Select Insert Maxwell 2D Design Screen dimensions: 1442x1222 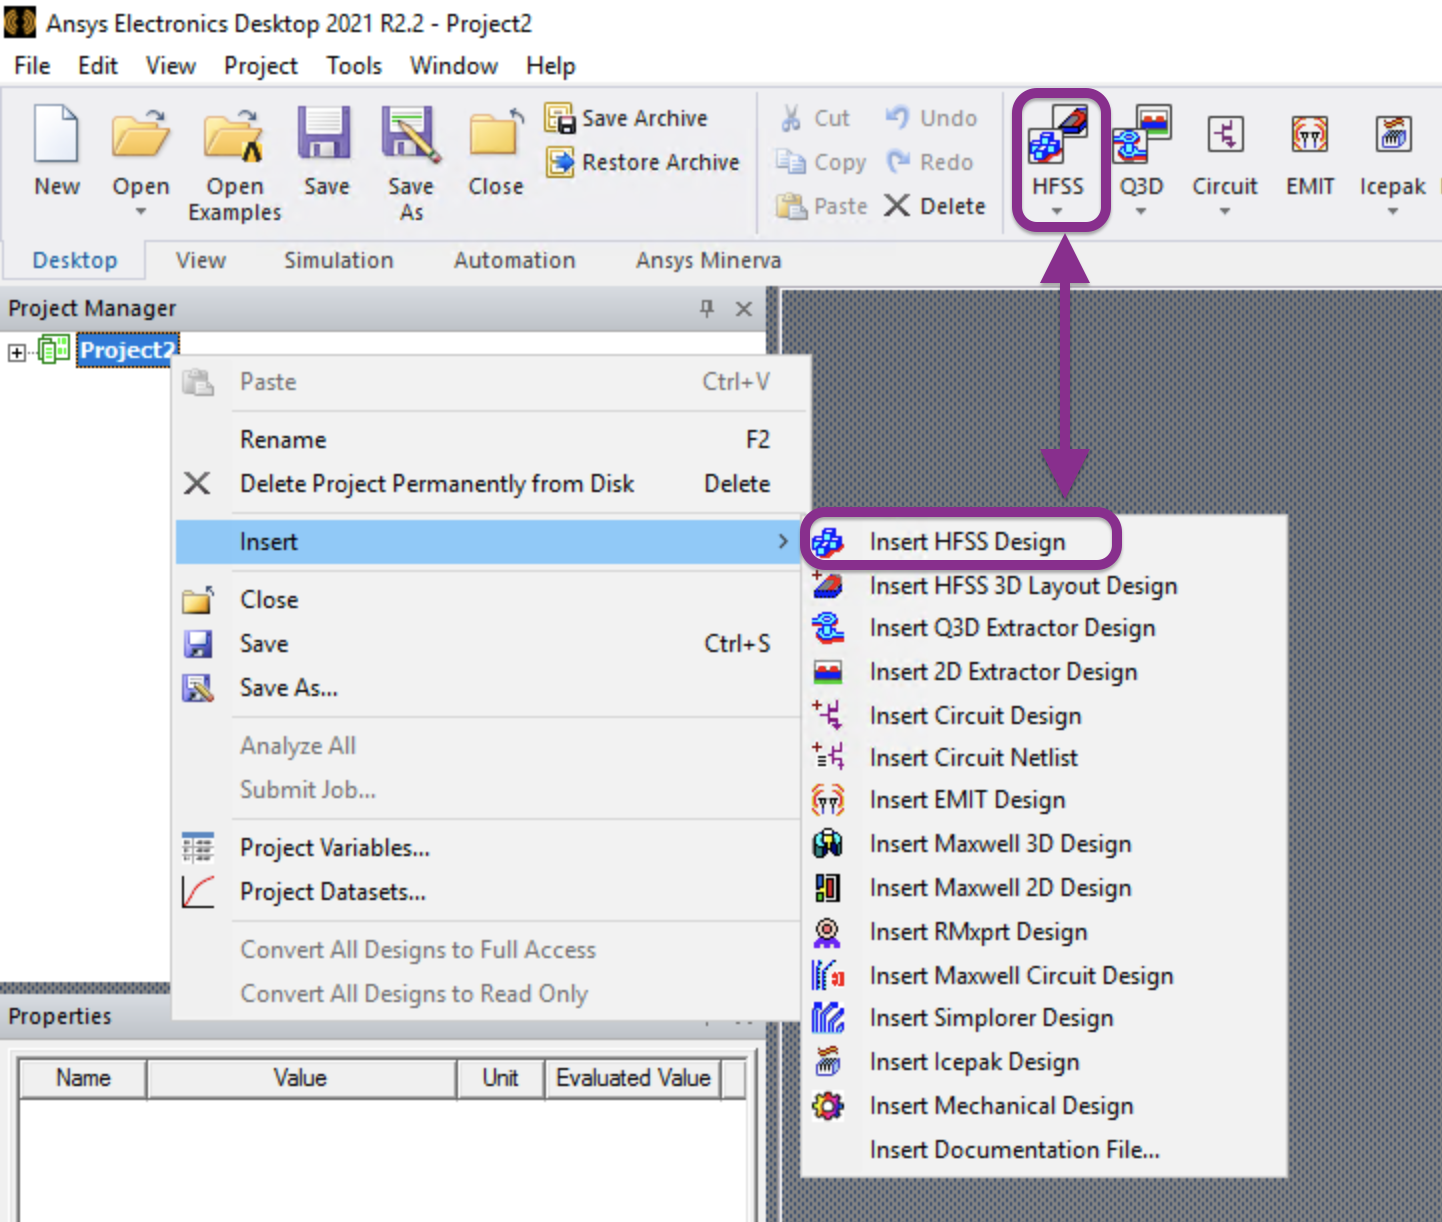[1044, 888]
